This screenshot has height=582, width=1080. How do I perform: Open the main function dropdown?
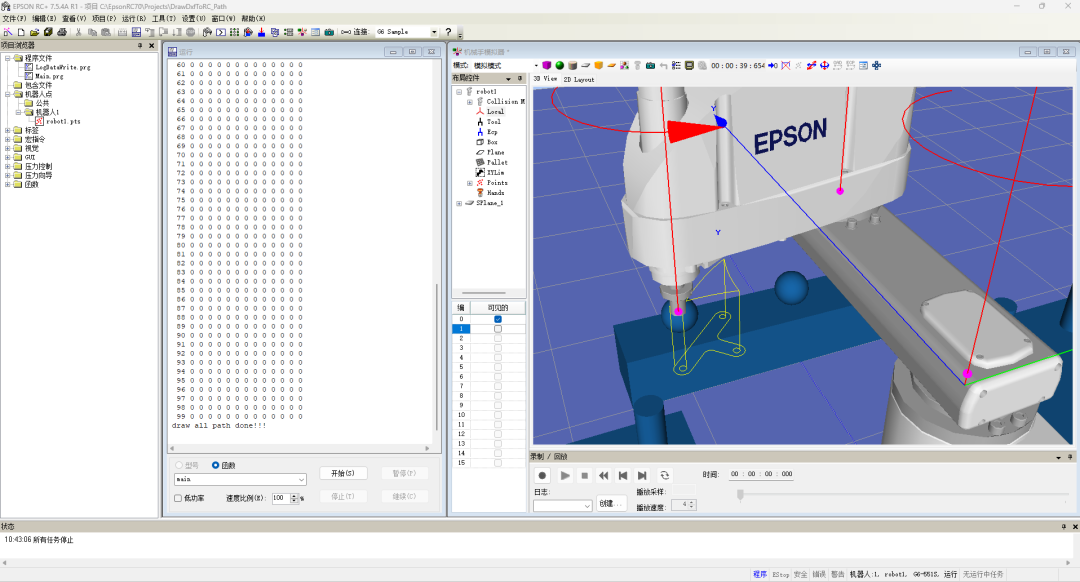[x=240, y=479]
